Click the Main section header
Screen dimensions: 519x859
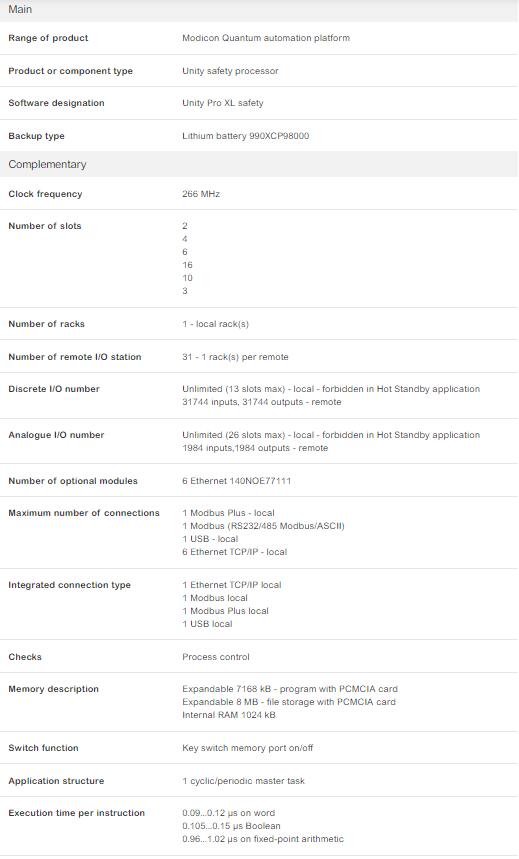259,10
